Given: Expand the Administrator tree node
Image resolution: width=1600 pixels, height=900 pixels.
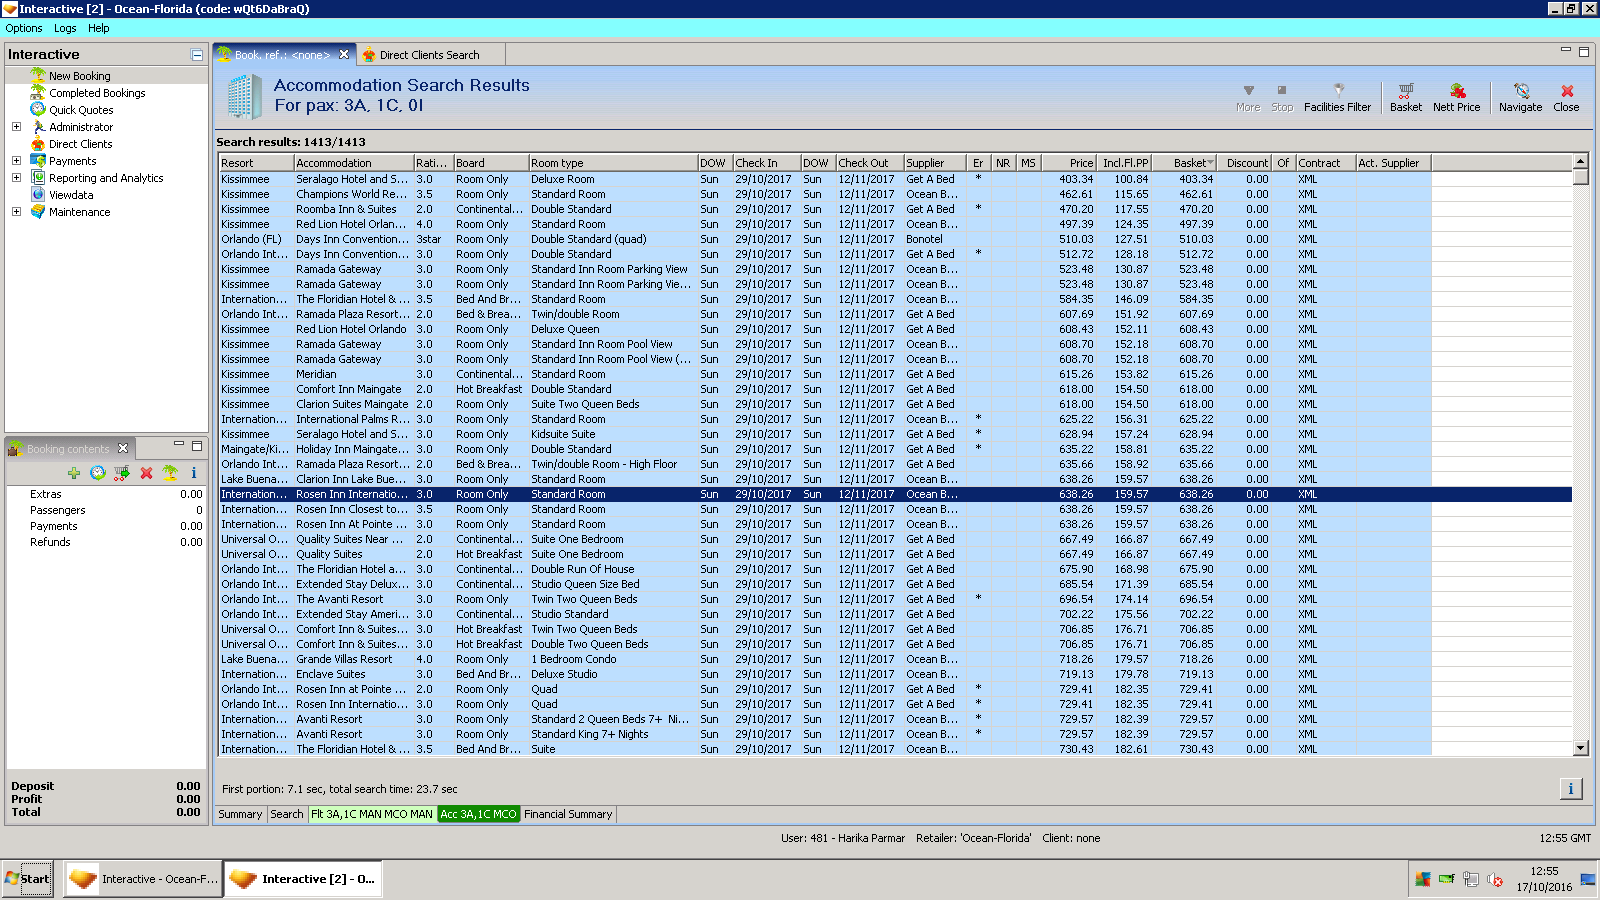Looking at the screenshot, I should (16, 127).
